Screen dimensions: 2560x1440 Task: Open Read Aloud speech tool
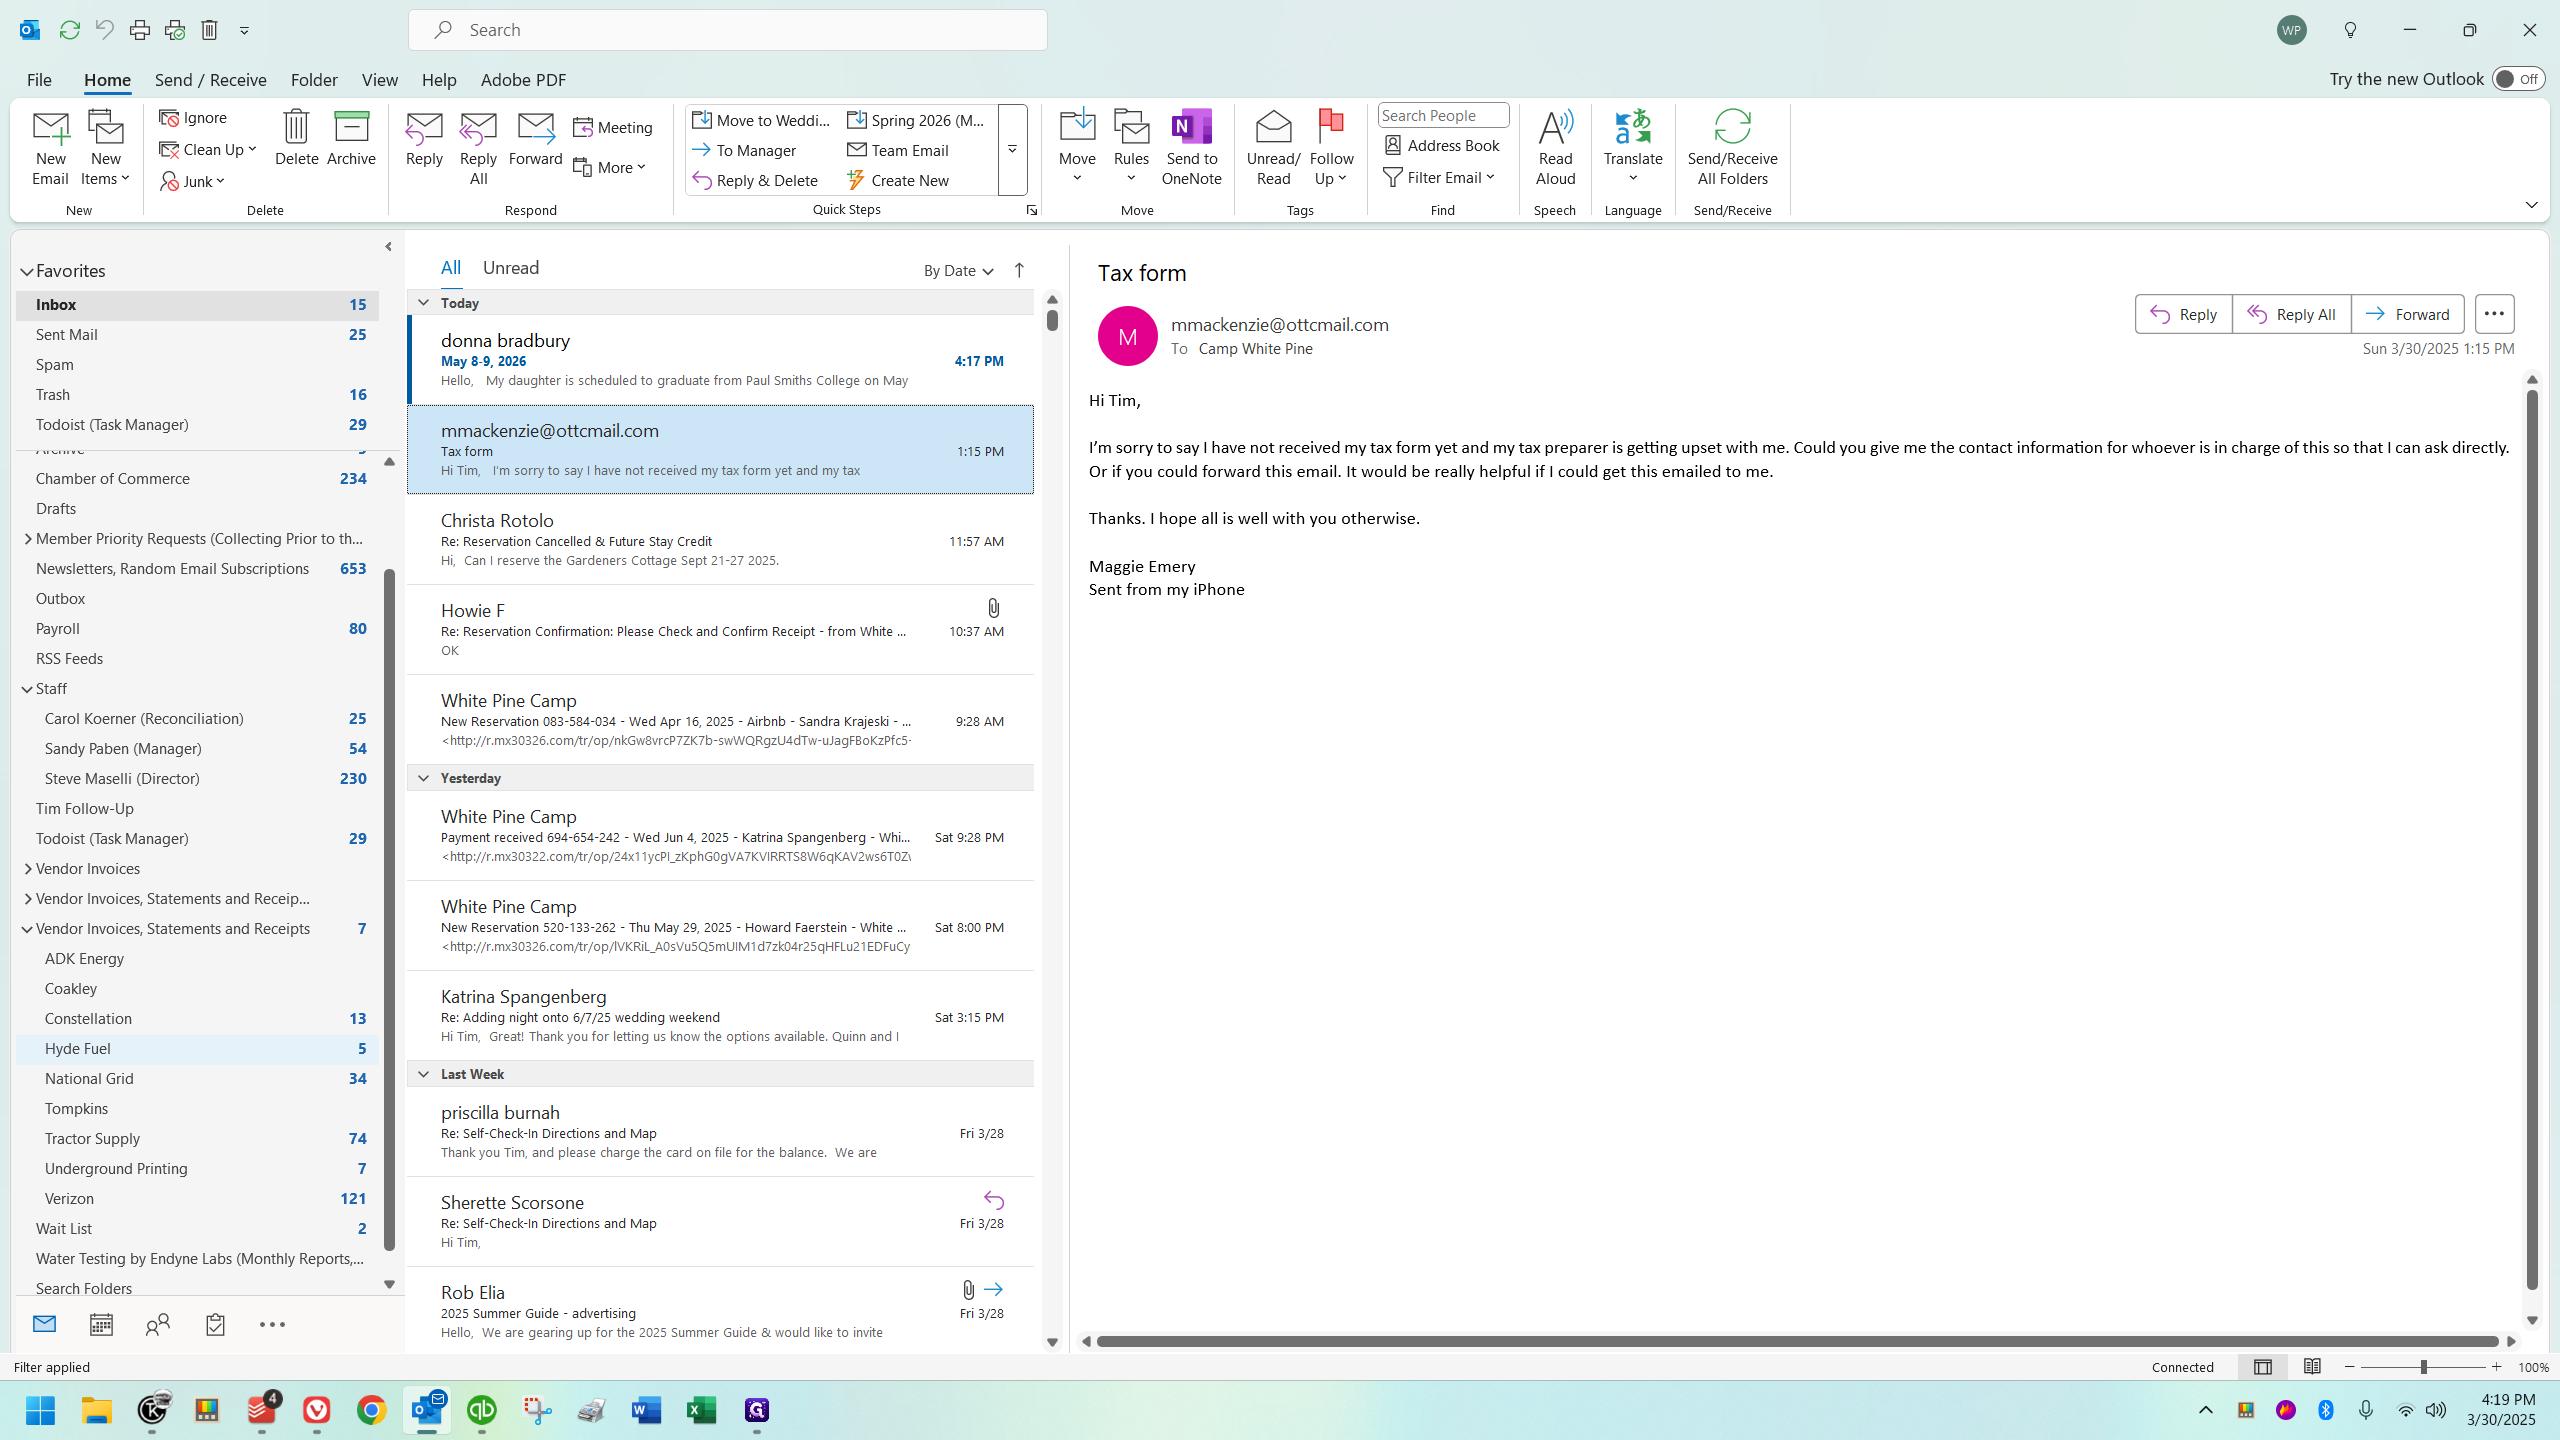click(x=1555, y=128)
